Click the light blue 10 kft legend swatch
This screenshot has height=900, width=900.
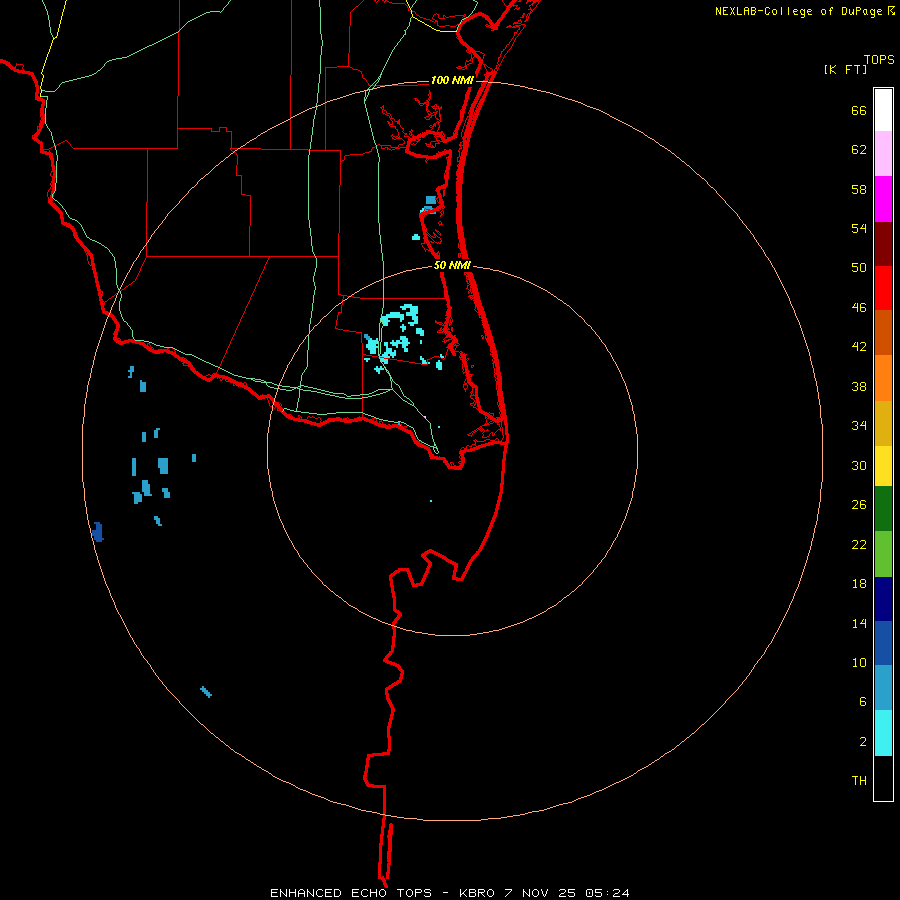pos(883,688)
